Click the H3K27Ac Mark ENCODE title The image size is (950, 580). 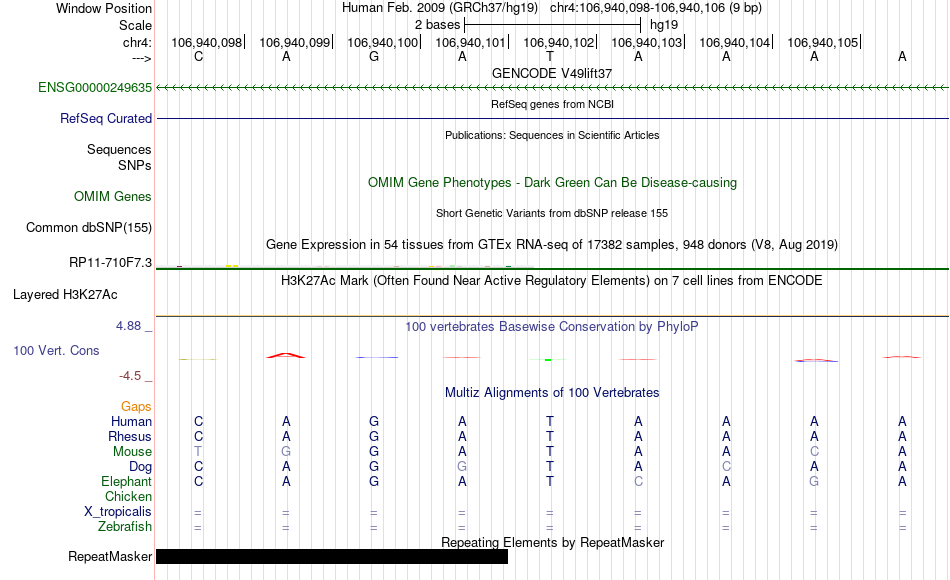[552, 281]
